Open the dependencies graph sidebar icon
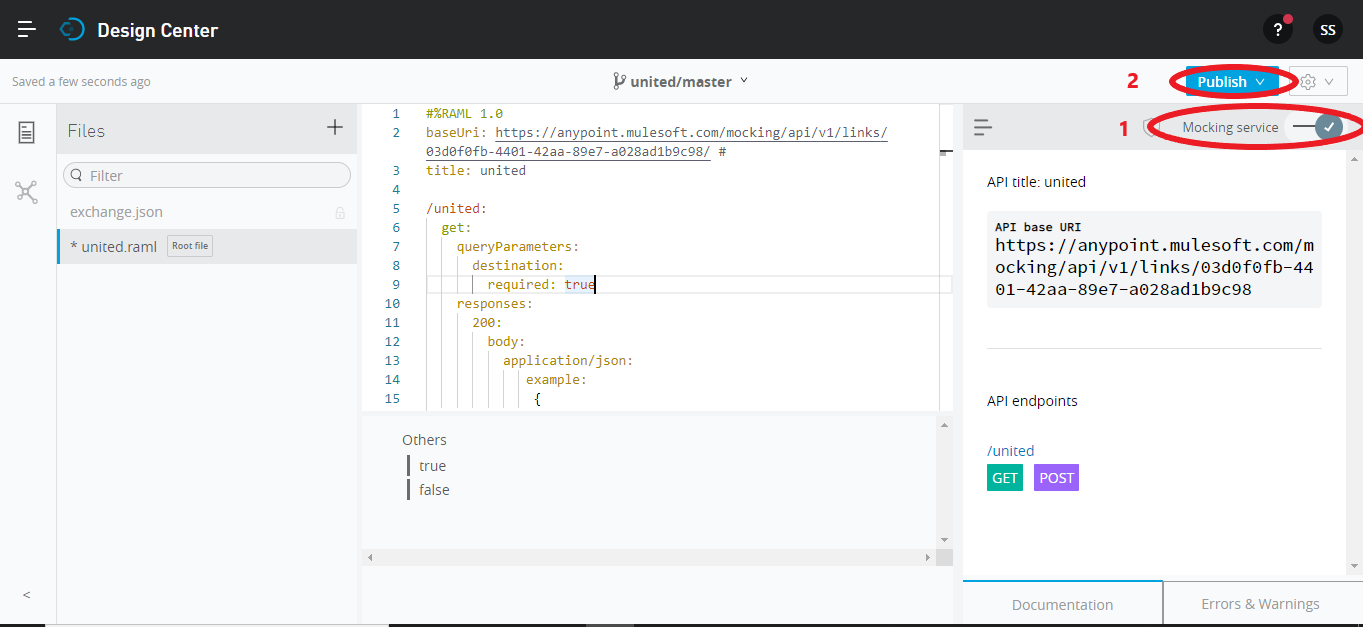Viewport: 1363px width, 627px height. point(27,192)
